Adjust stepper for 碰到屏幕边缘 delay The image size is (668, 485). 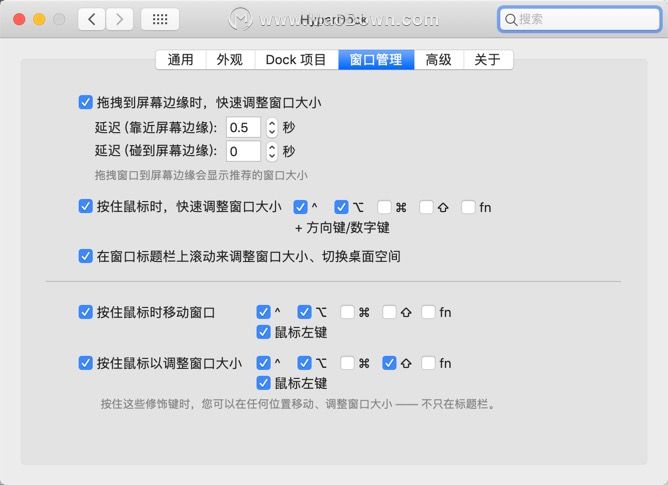pyautogui.click(x=271, y=152)
